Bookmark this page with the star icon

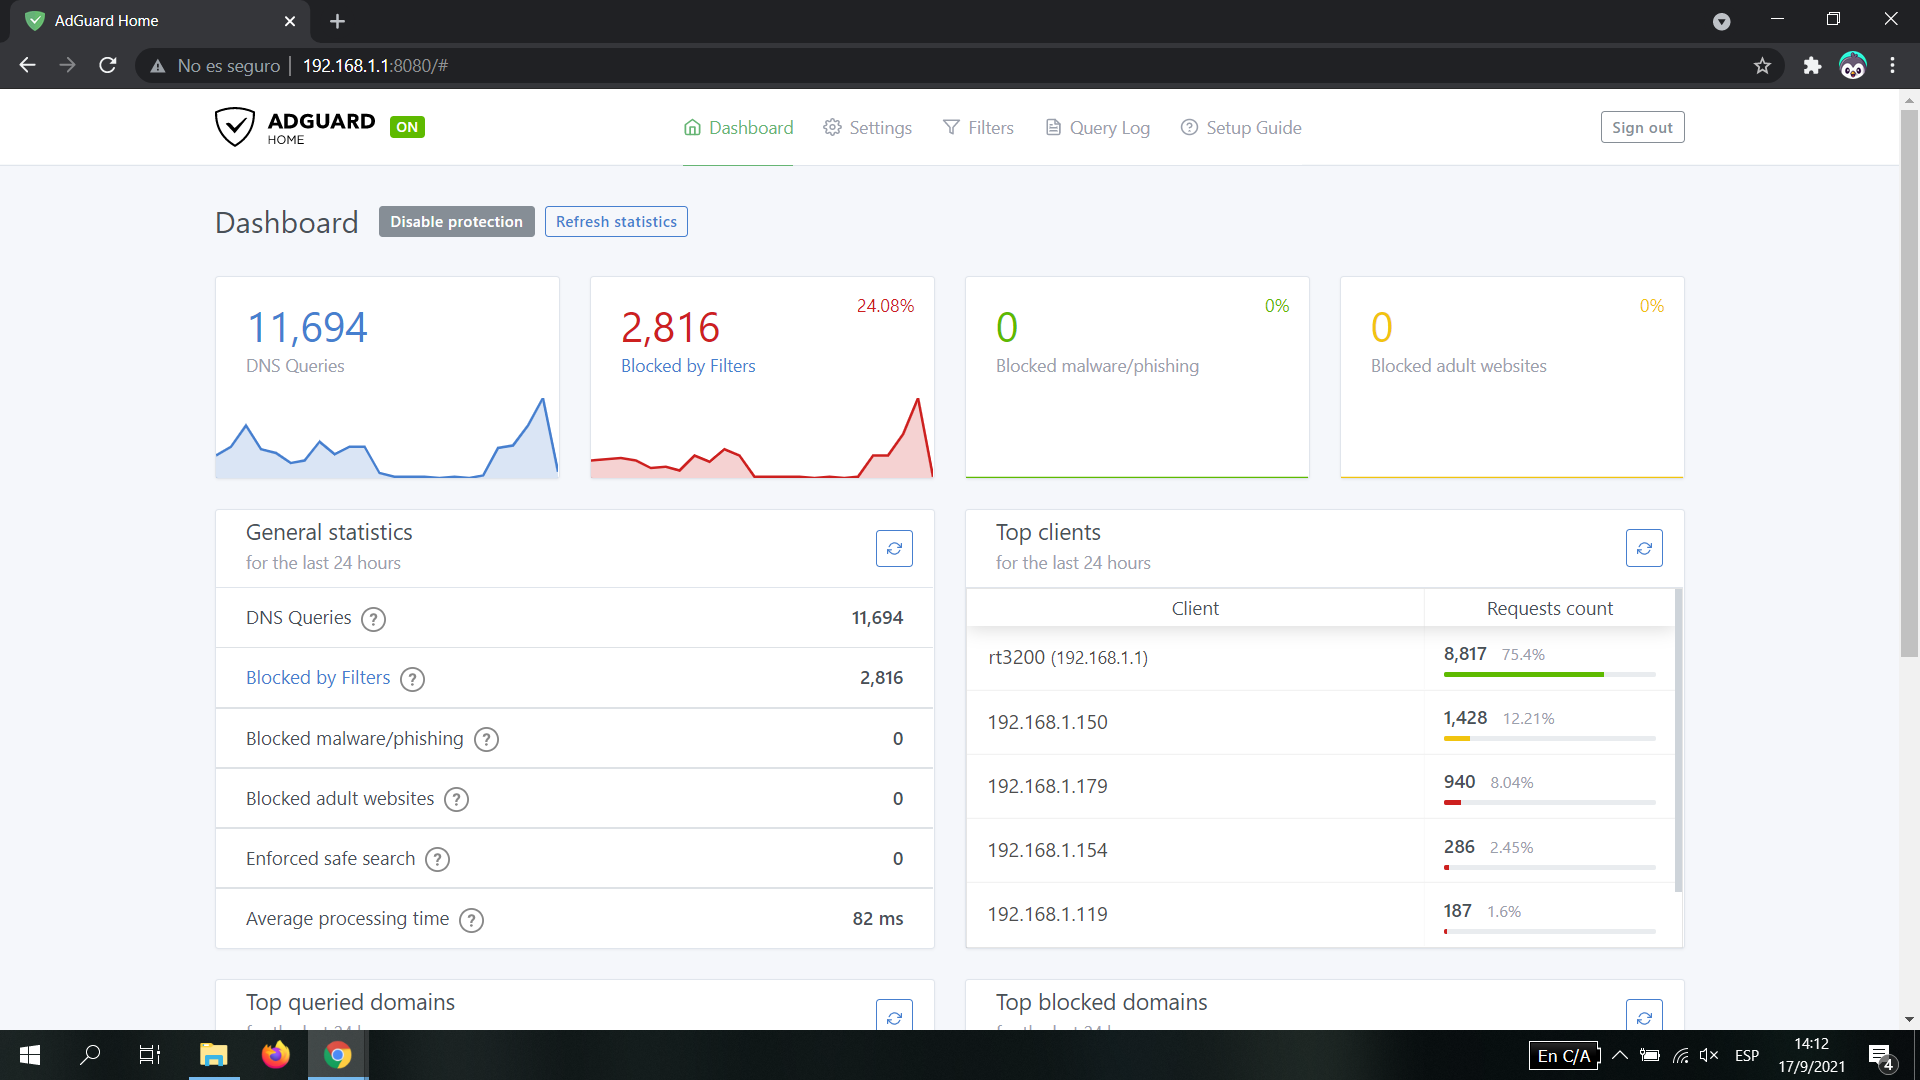pyautogui.click(x=1762, y=66)
